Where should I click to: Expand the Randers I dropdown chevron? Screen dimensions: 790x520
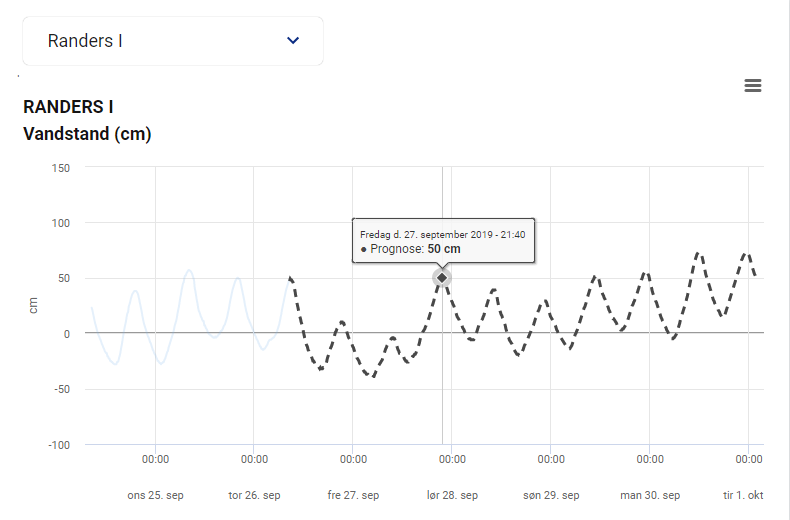point(293,41)
